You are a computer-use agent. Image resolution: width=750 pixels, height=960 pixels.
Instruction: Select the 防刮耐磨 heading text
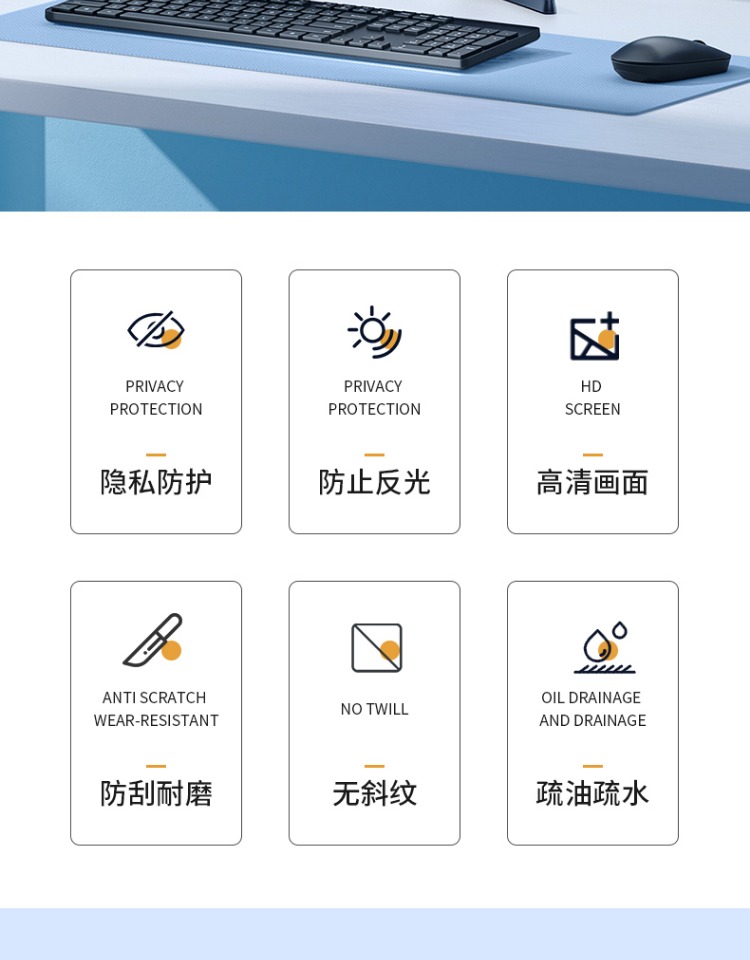[156, 793]
